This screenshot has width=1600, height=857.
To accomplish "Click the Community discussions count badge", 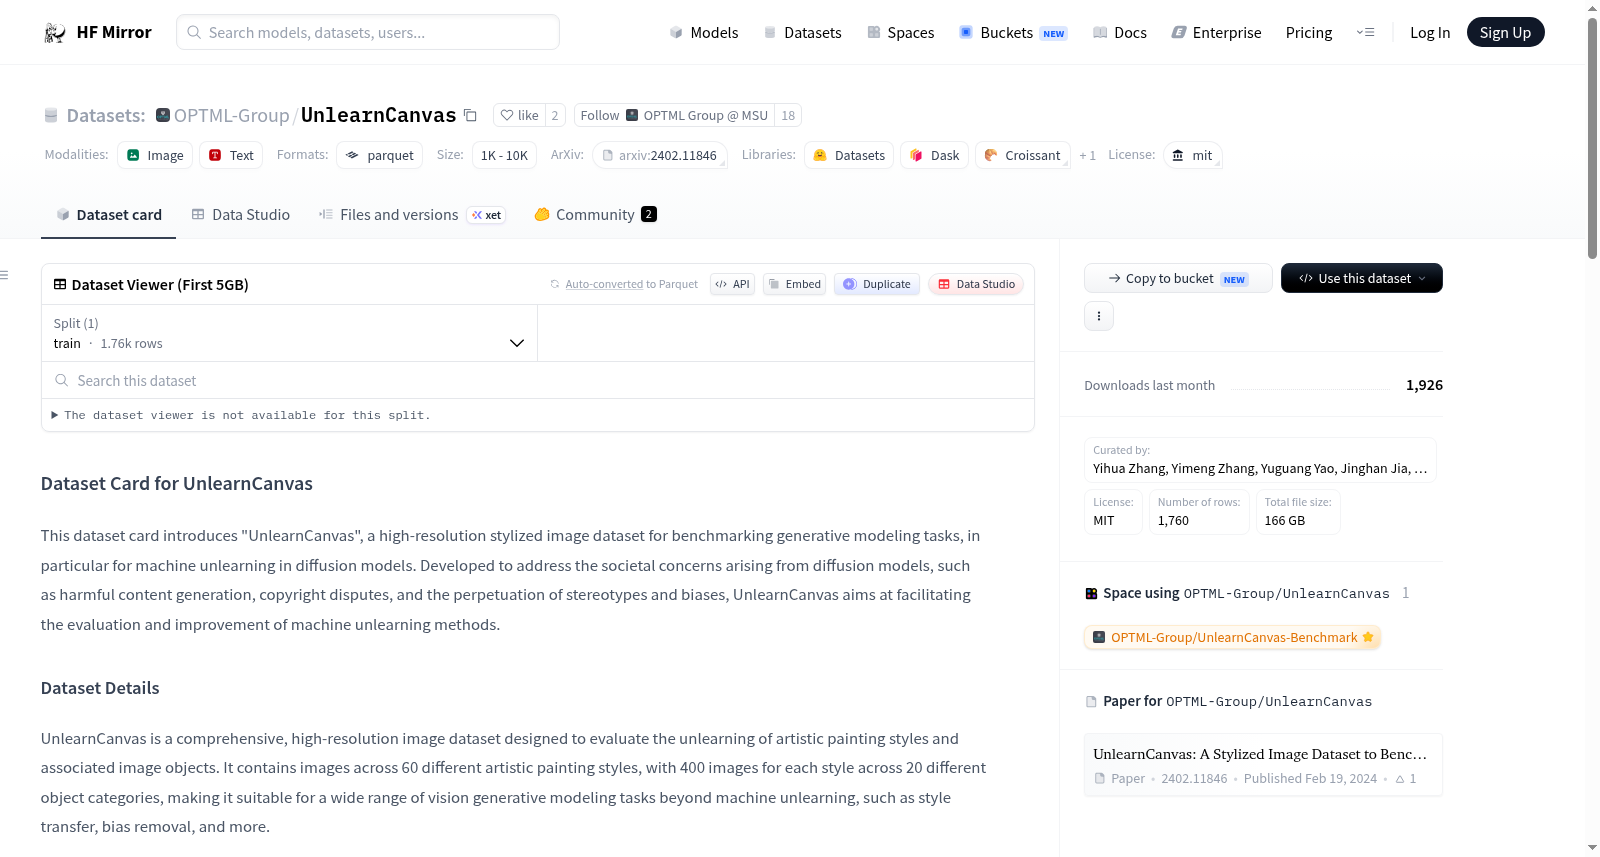I will [x=649, y=214].
